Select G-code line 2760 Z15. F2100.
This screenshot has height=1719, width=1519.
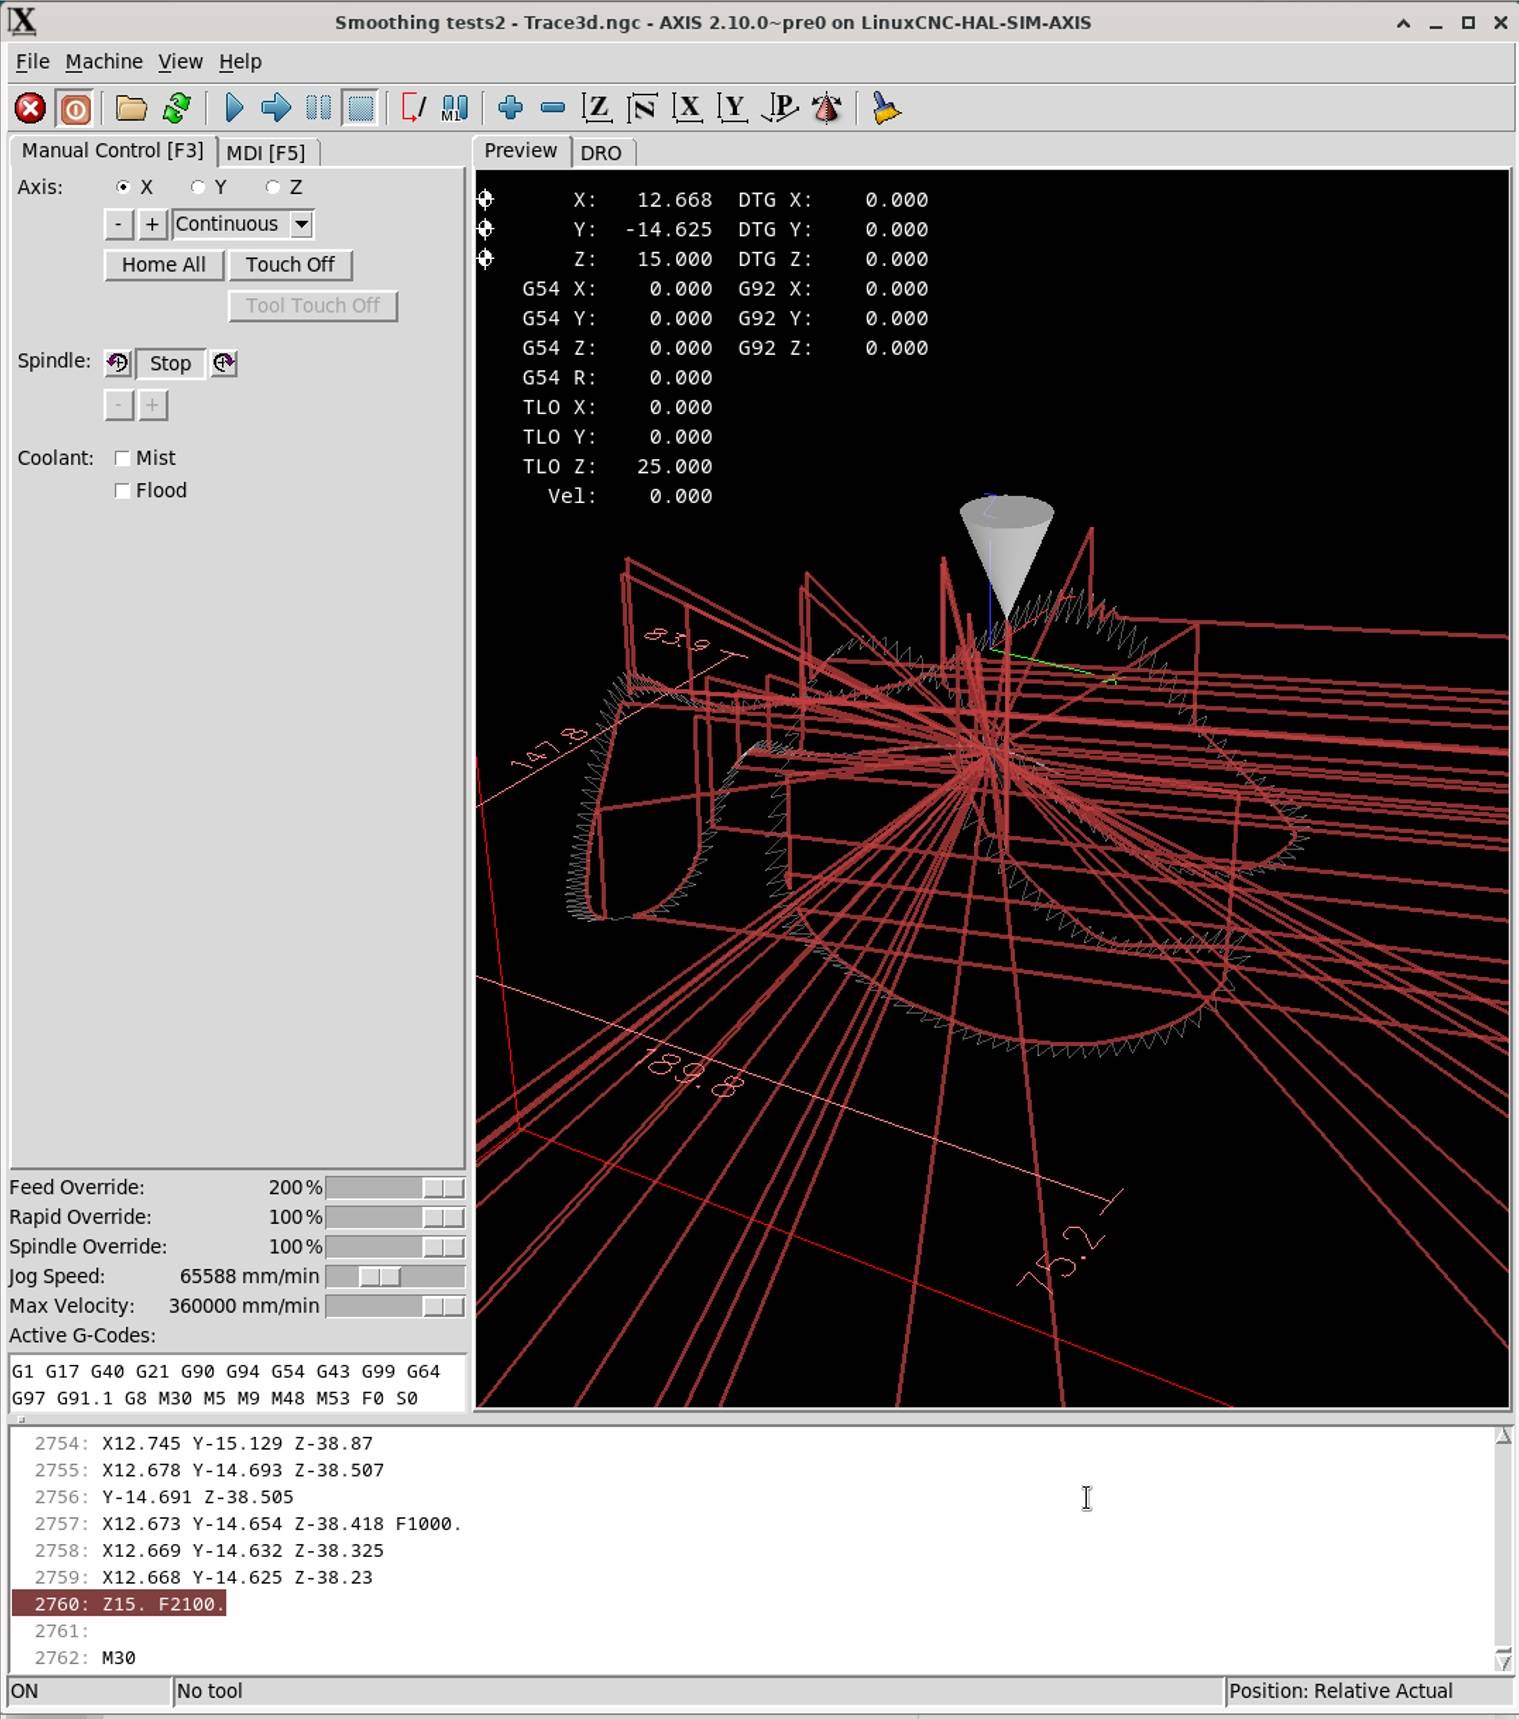point(119,1604)
